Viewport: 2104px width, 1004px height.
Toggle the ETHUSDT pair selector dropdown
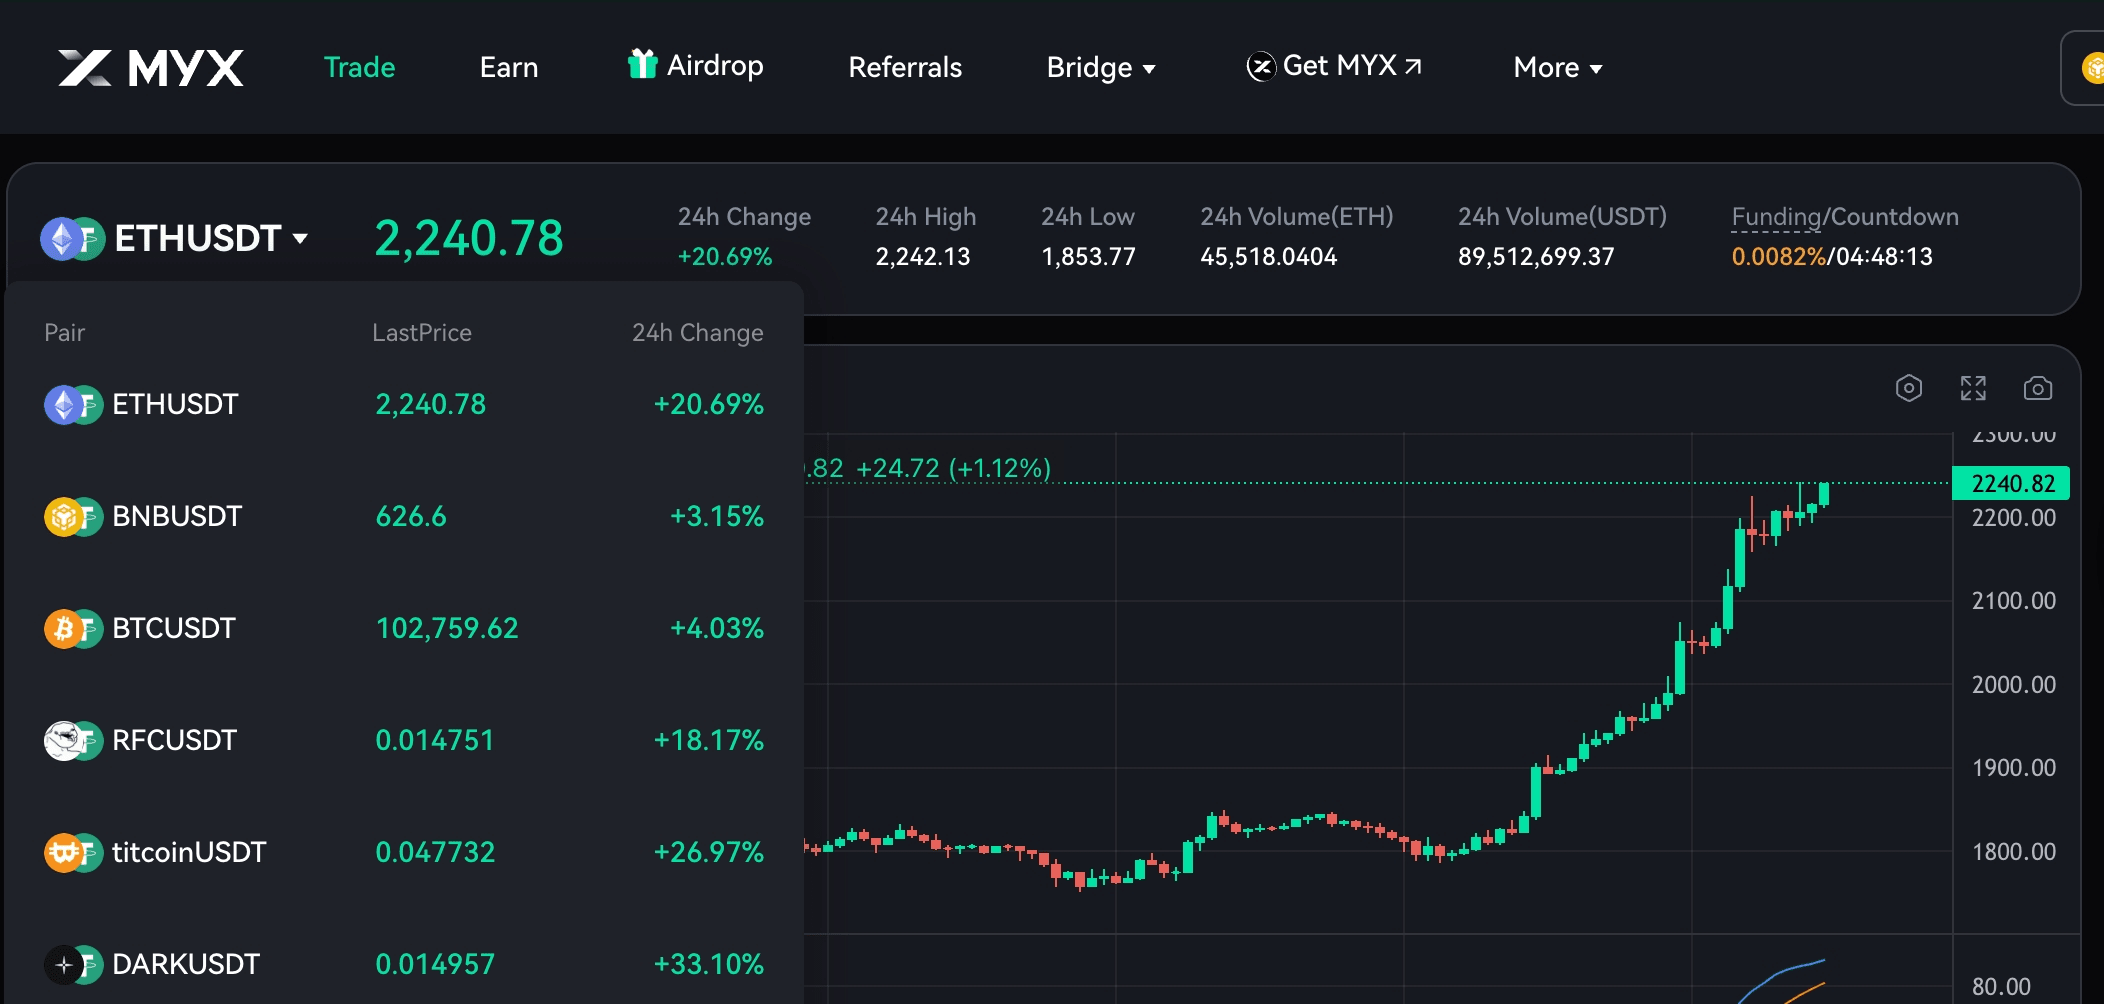coord(175,238)
